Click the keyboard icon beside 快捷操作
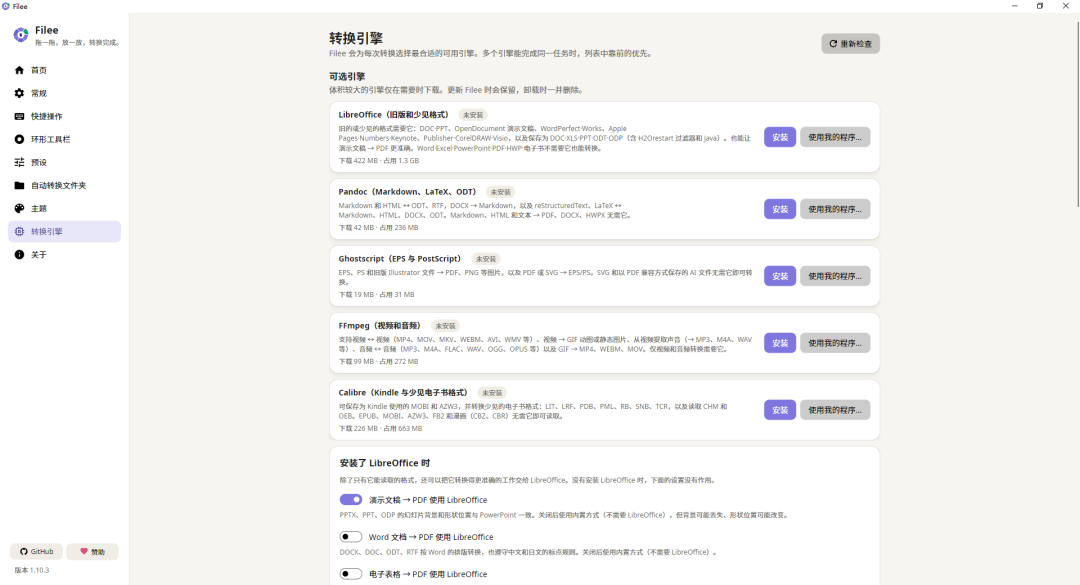This screenshot has height=585, width=1080. (x=19, y=116)
